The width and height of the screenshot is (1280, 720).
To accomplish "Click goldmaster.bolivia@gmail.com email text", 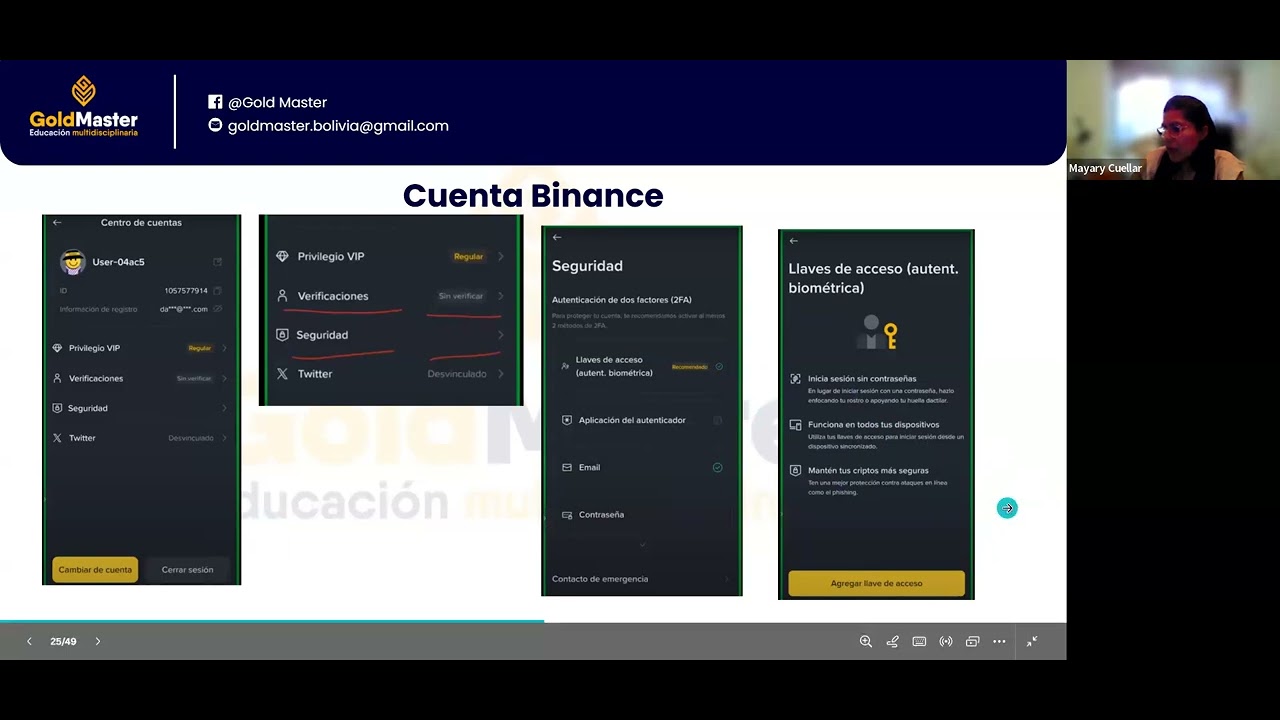I will tap(338, 125).
